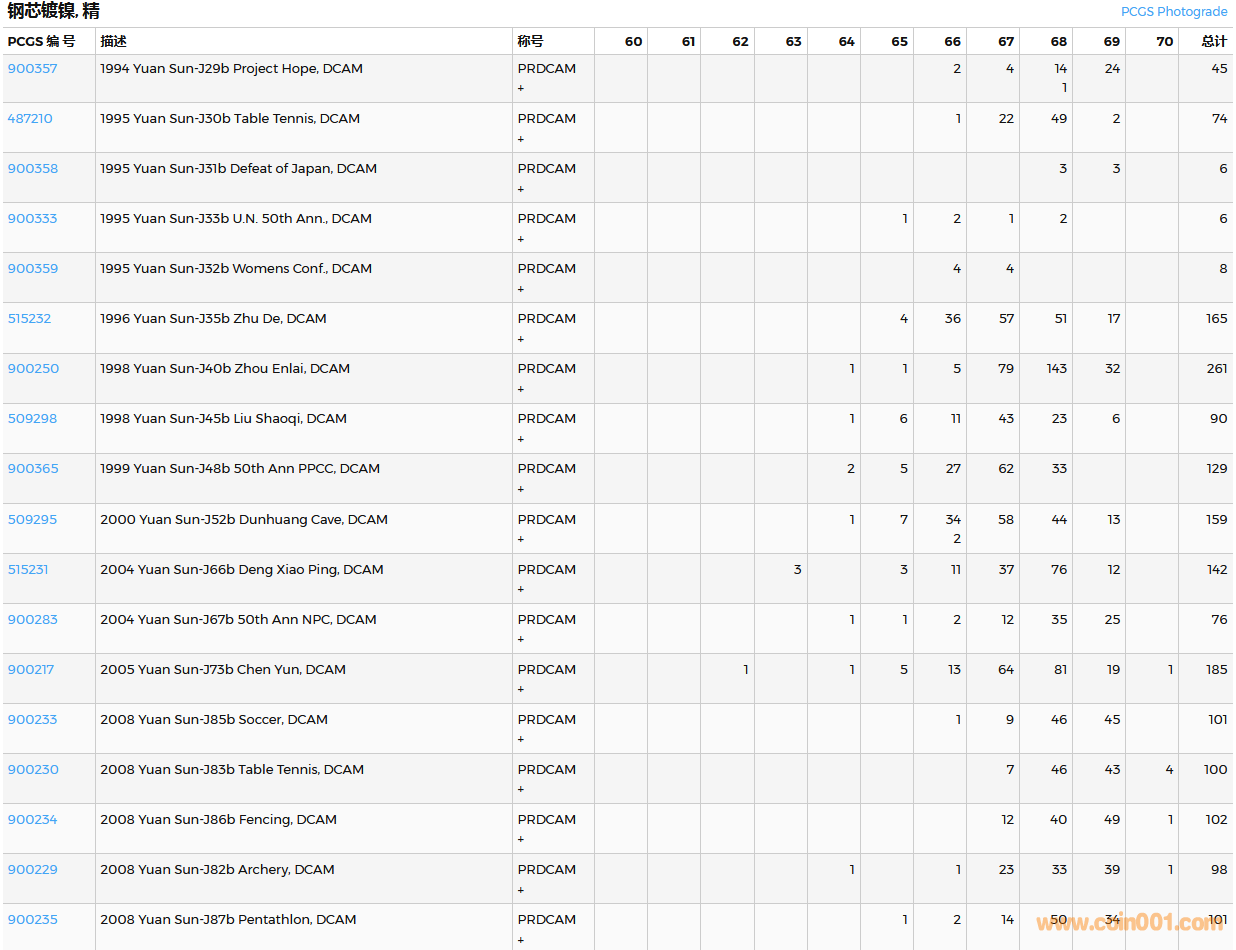The height and width of the screenshot is (950, 1236).
Task: Expand plus sign under Project Hope PRDCAM
Action: [x=521, y=89]
